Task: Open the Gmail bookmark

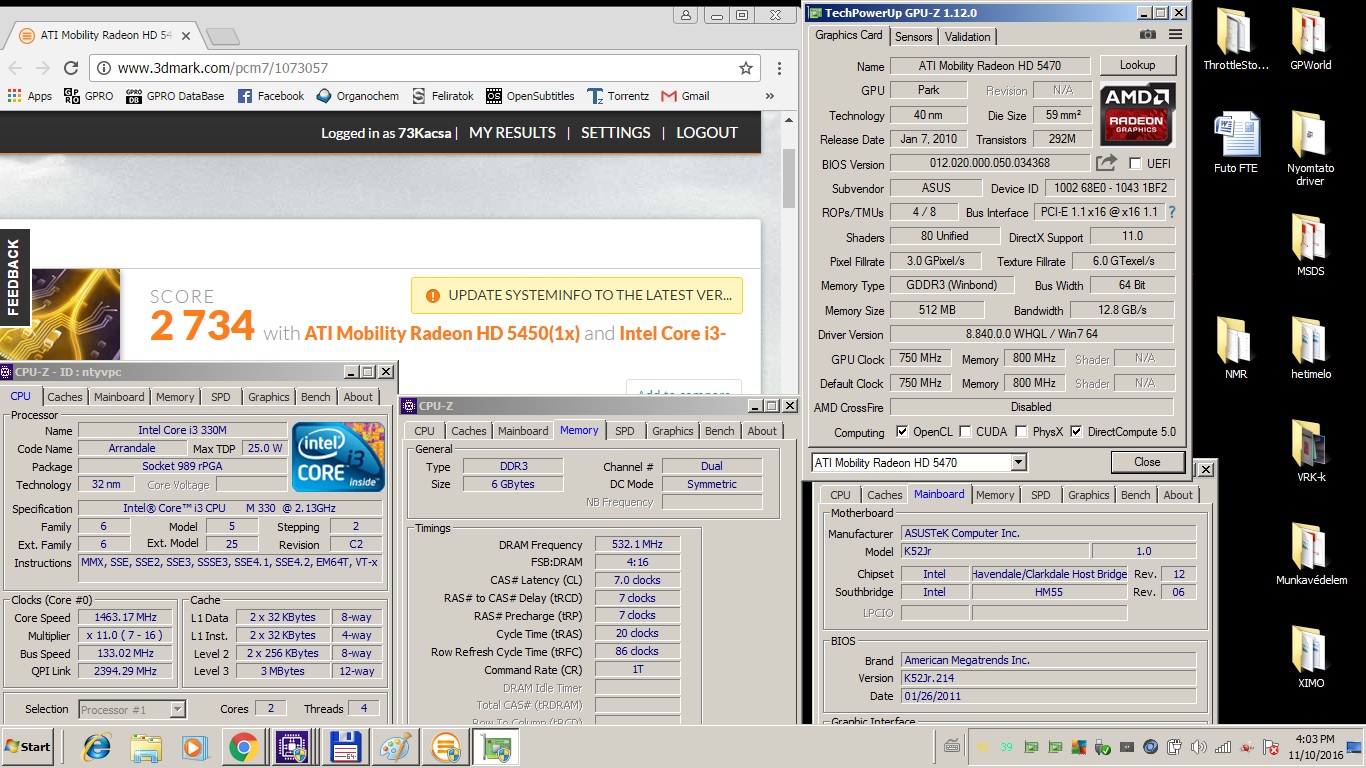Action: 686,96
